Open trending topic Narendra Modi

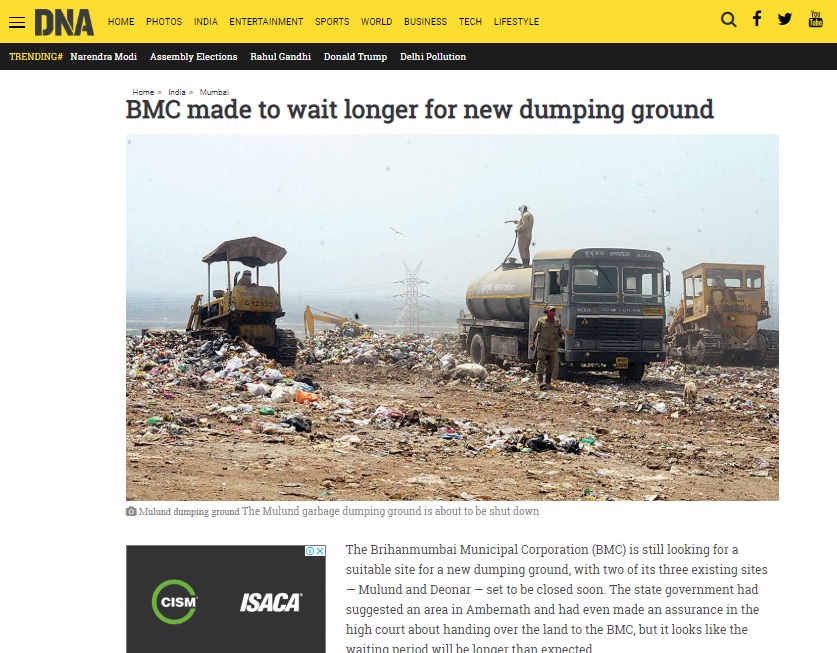(x=104, y=57)
